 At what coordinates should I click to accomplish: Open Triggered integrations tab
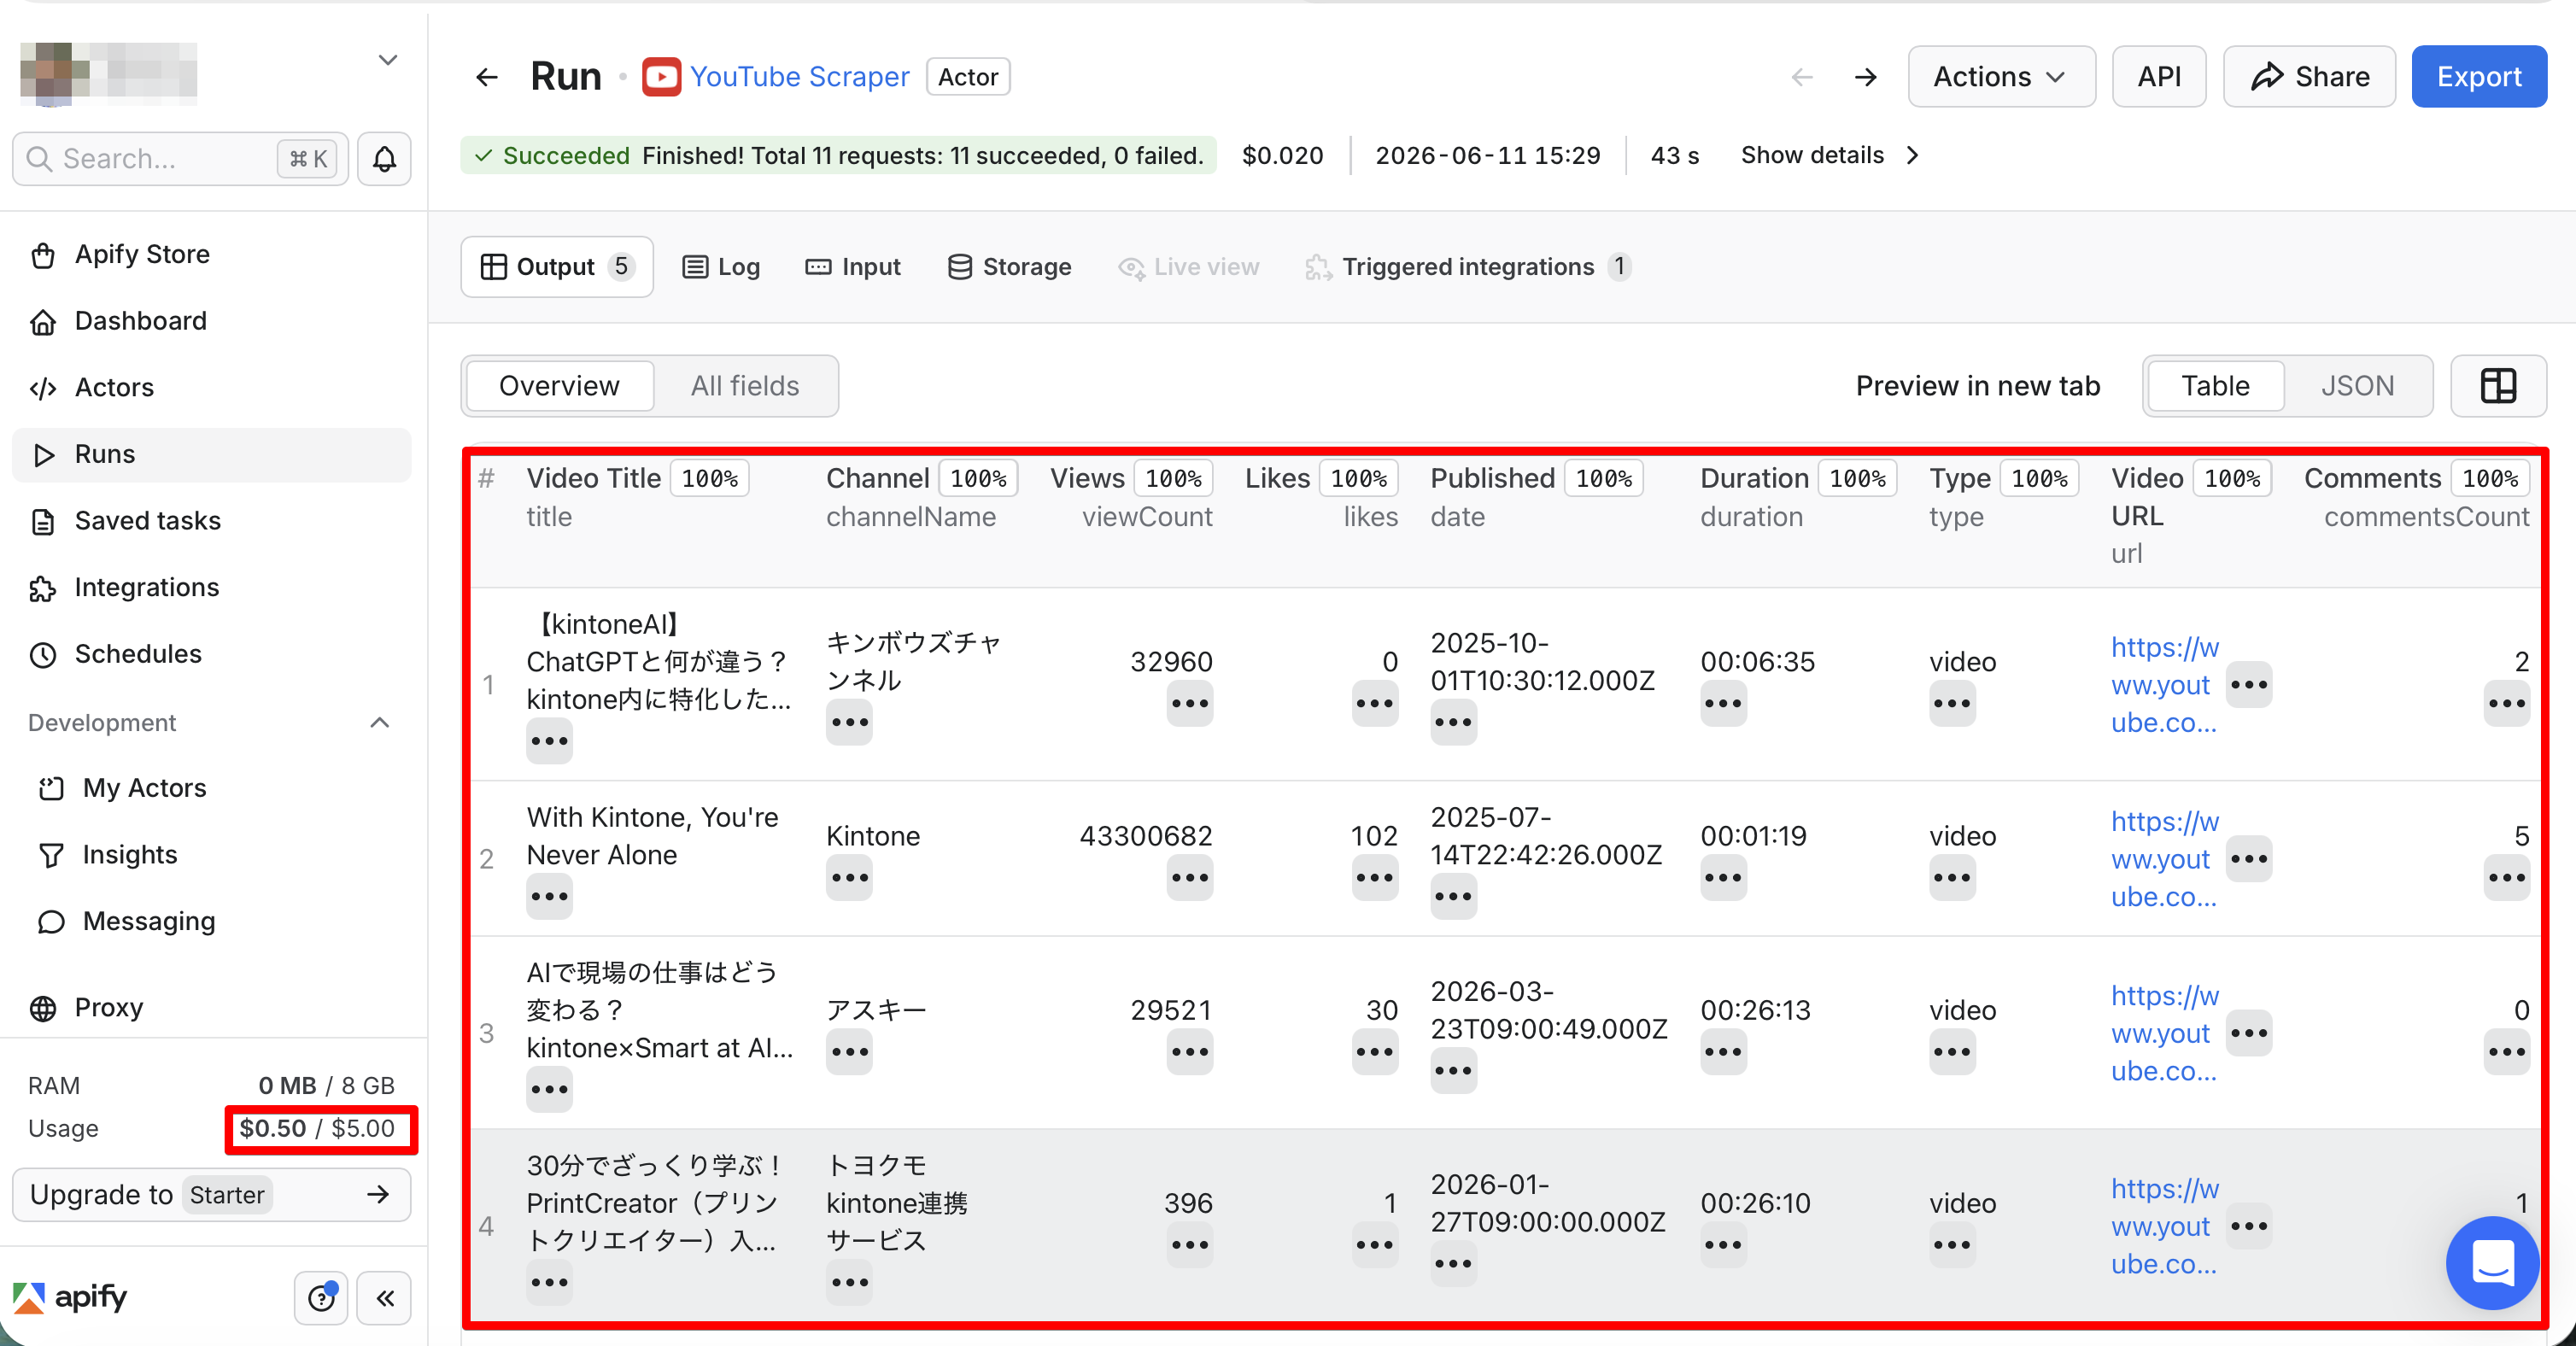tap(1467, 267)
